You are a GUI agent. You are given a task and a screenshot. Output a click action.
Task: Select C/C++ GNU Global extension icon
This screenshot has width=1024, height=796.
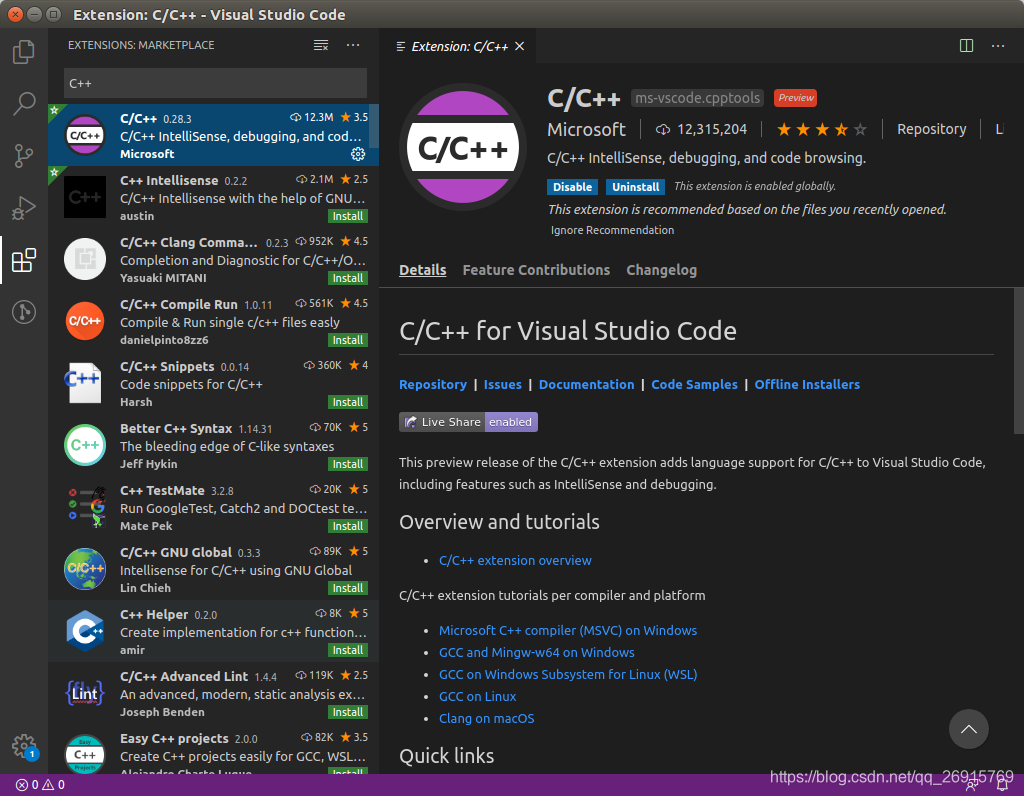[85, 569]
